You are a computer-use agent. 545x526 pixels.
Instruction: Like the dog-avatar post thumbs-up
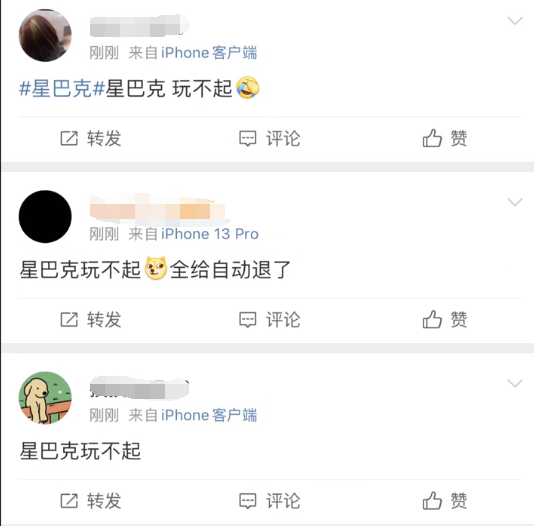[432, 501]
